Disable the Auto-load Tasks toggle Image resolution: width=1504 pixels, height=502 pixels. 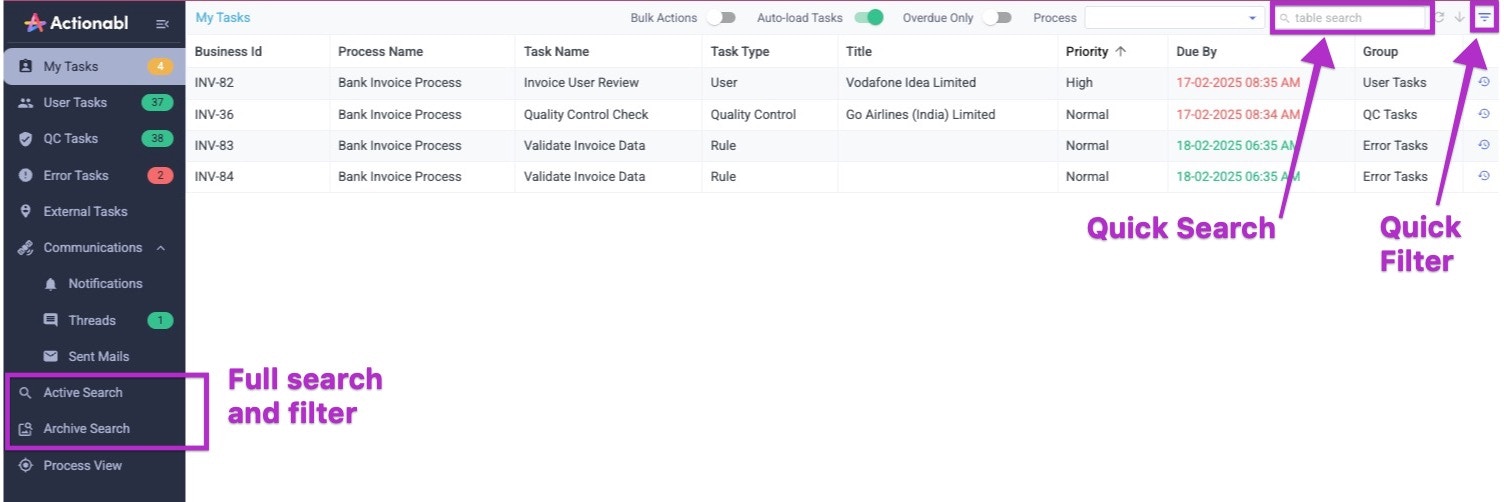[x=869, y=18]
